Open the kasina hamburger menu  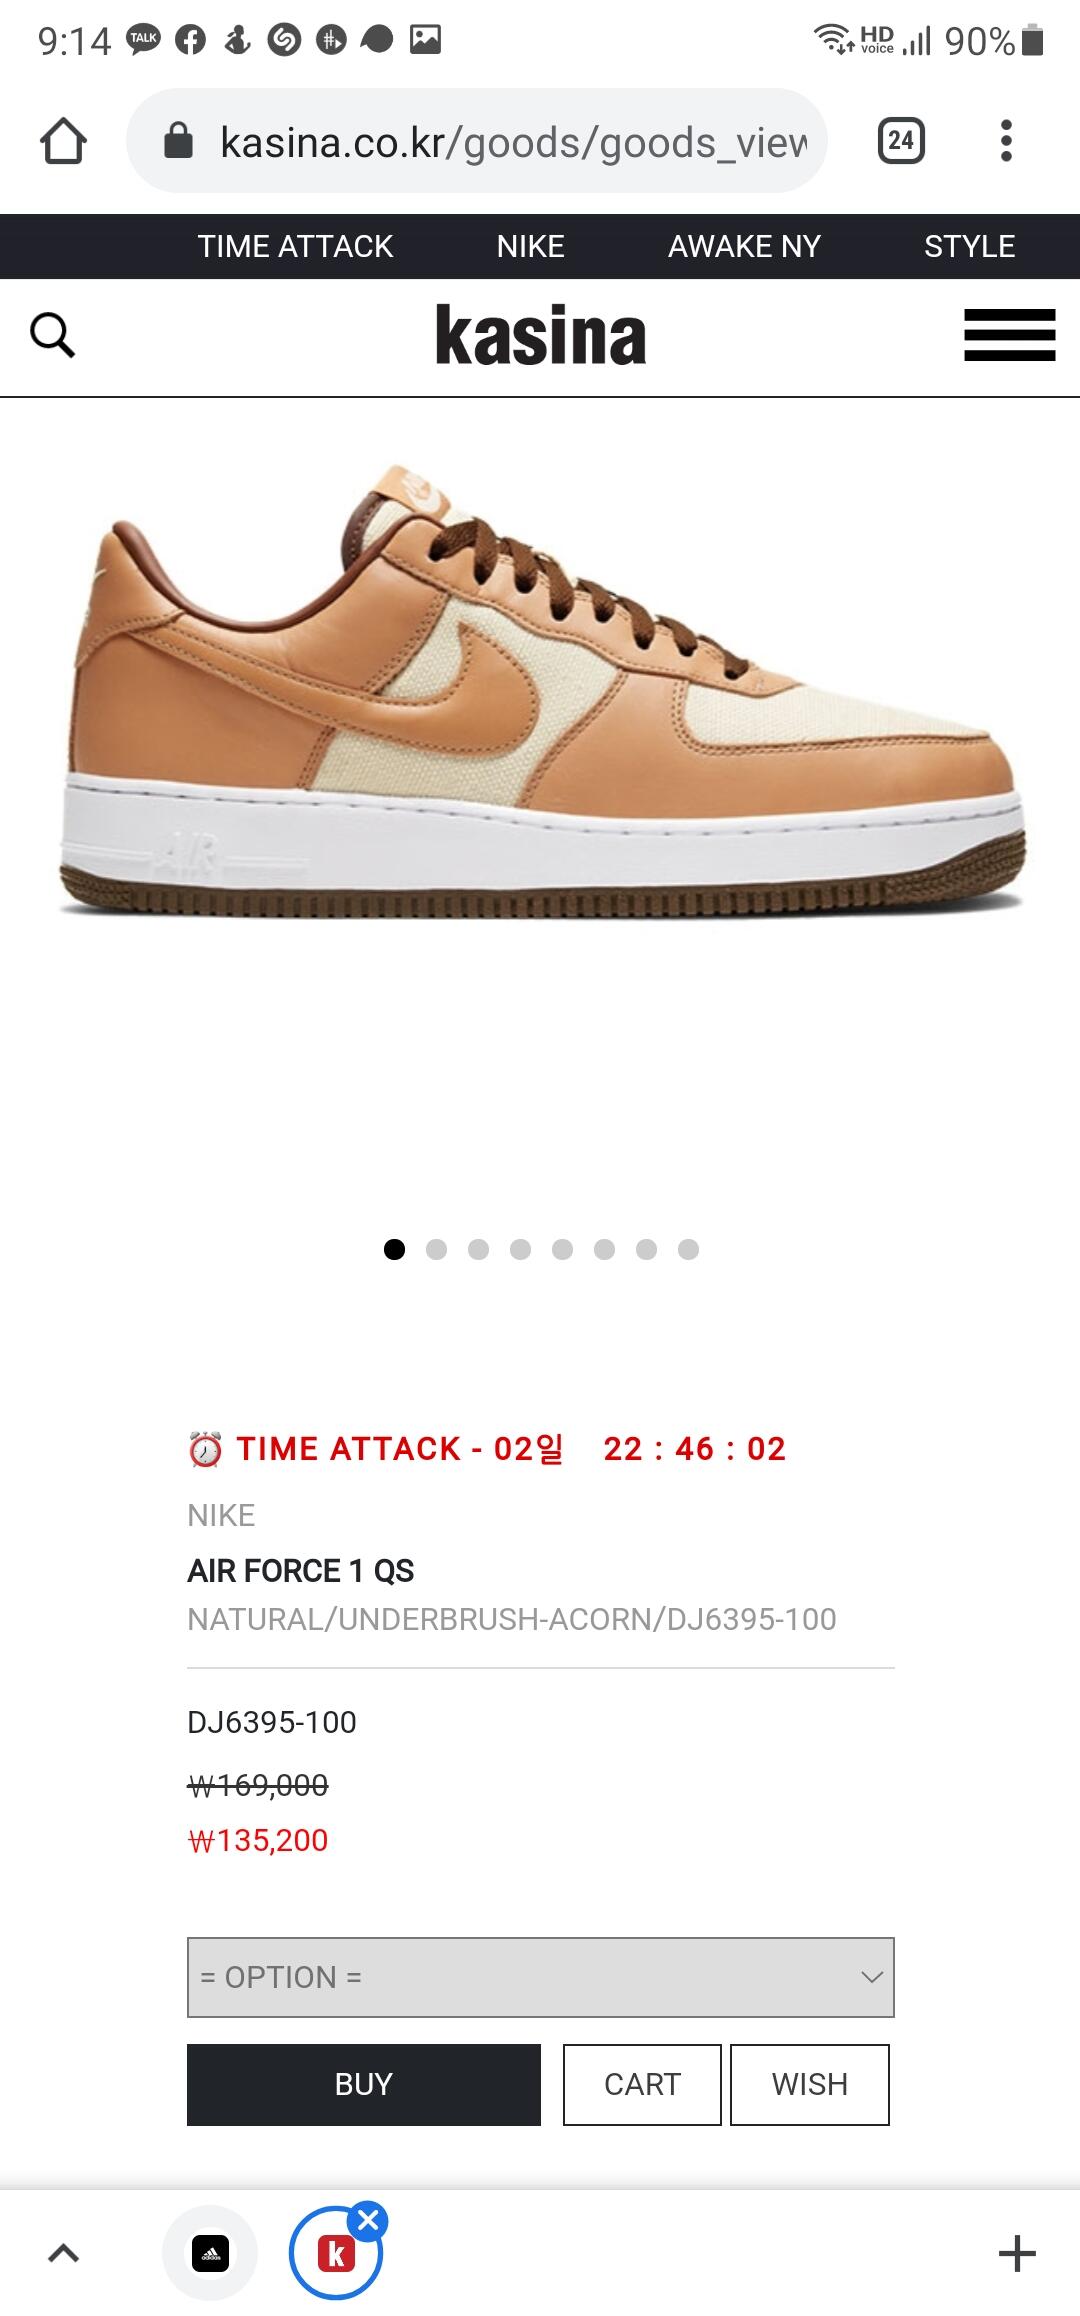[x=1009, y=335]
